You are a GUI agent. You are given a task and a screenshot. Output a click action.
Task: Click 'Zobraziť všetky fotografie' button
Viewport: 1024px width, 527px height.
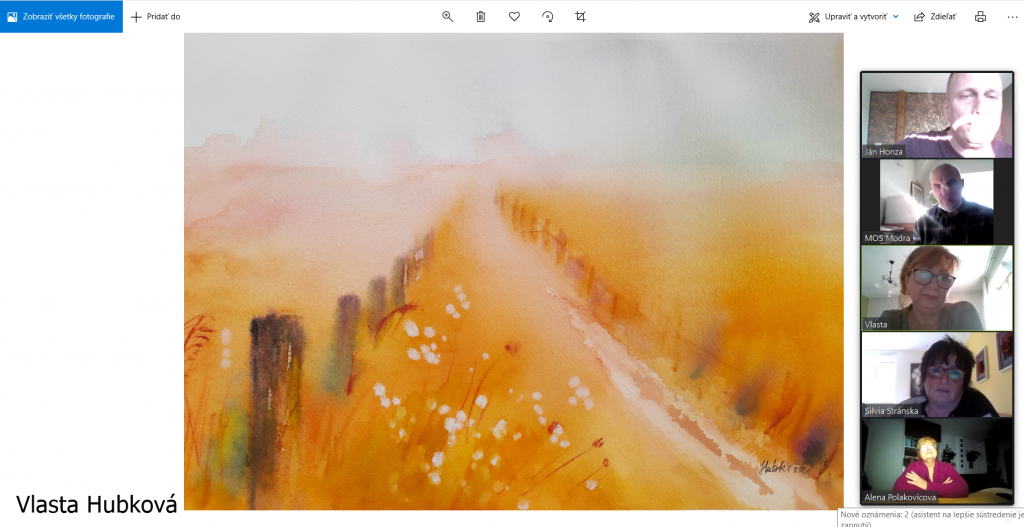tap(61, 16)
